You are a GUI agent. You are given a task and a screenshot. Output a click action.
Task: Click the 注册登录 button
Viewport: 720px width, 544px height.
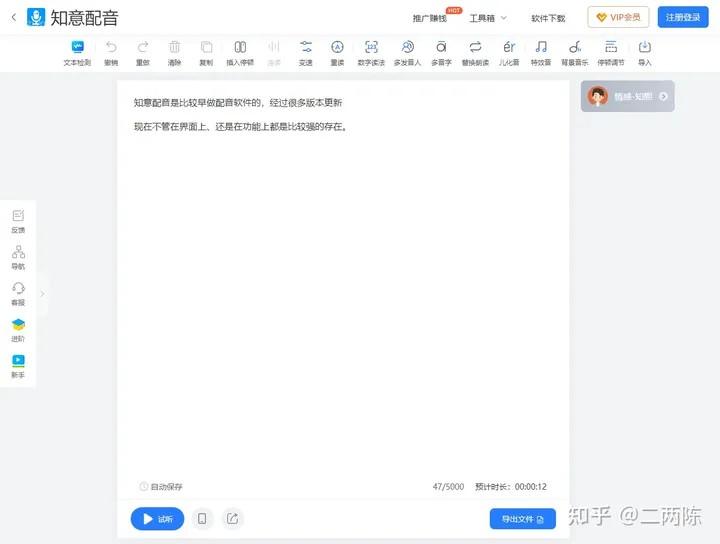[x=683, y=17]
